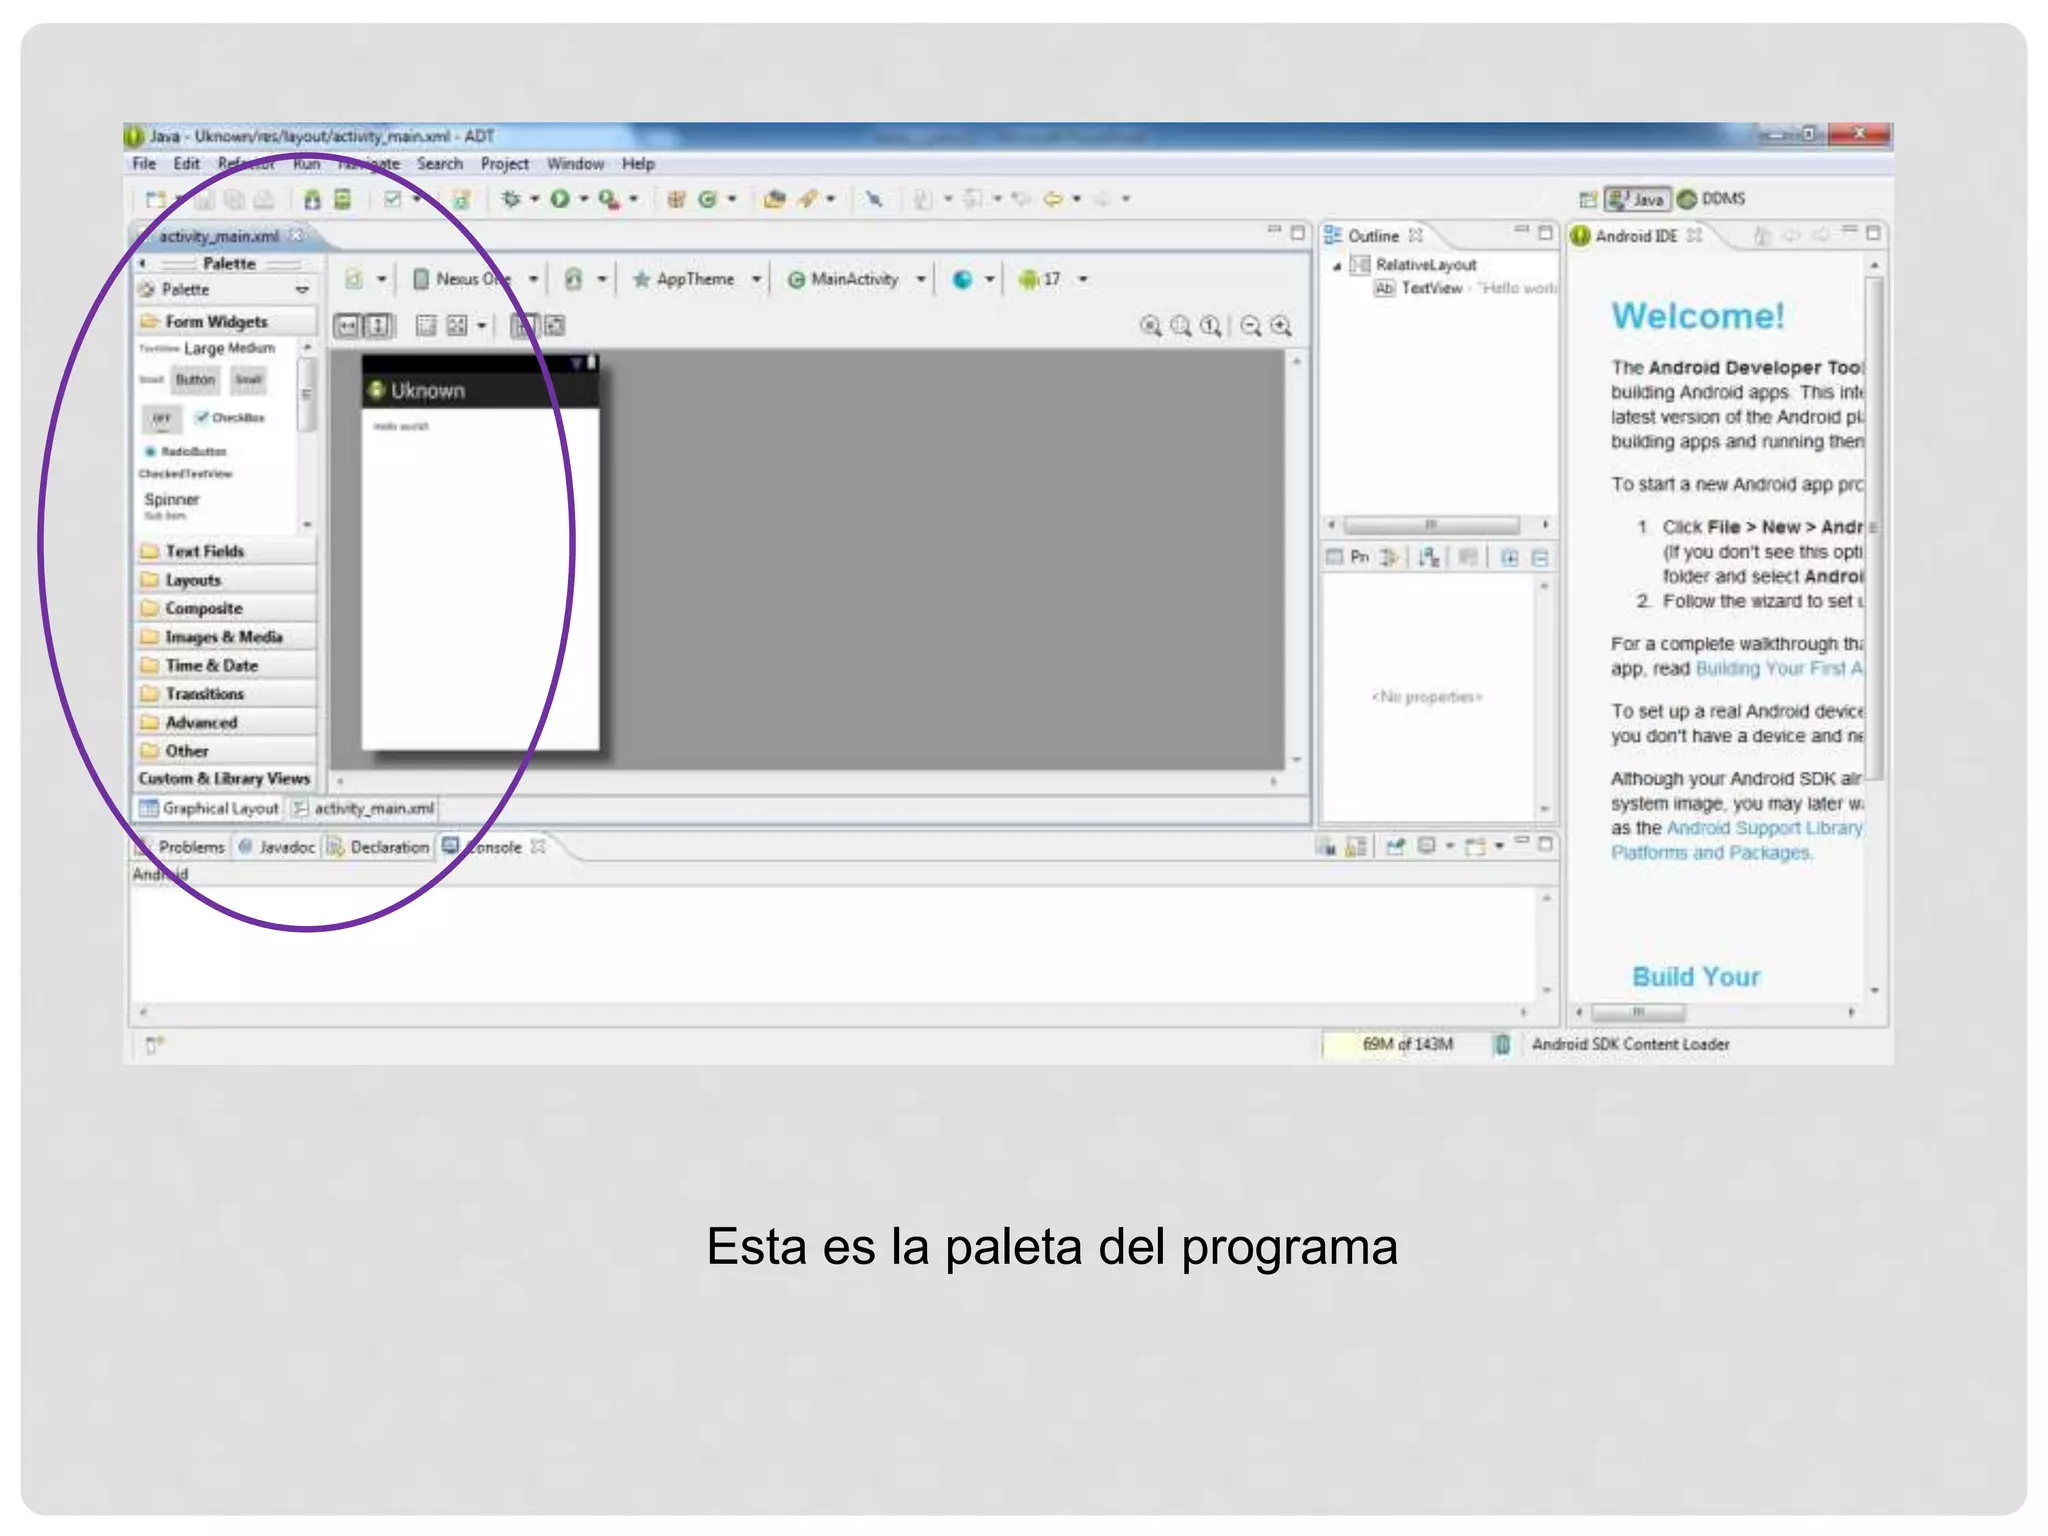This screenshot has width=2048, height=1536.
Task: Open the Project menu
Action: pos(505,164)
